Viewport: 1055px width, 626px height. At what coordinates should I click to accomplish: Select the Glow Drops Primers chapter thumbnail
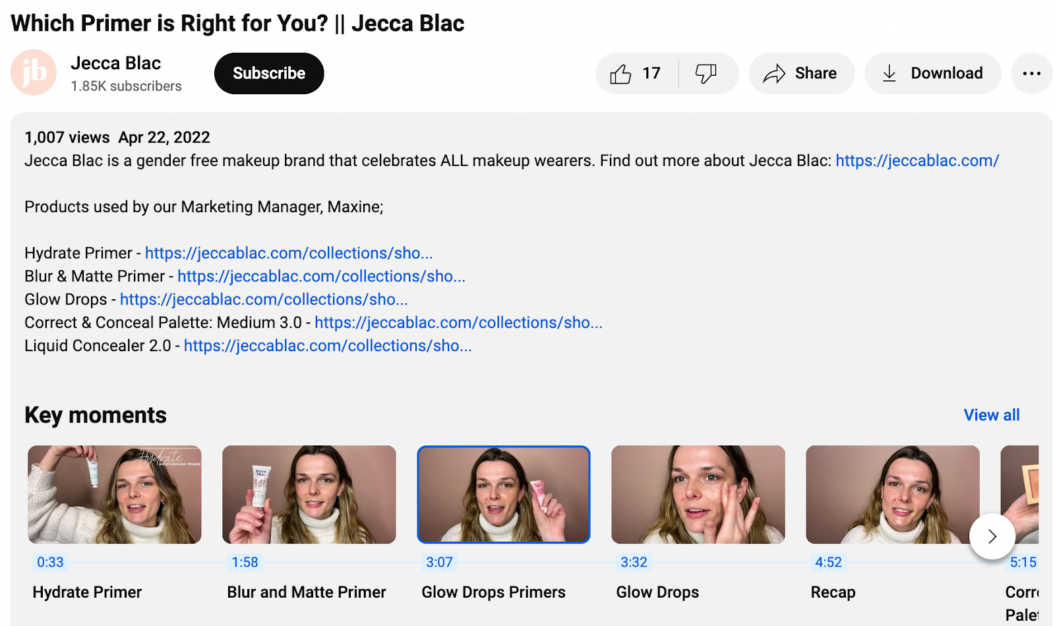tap(503, 494)
